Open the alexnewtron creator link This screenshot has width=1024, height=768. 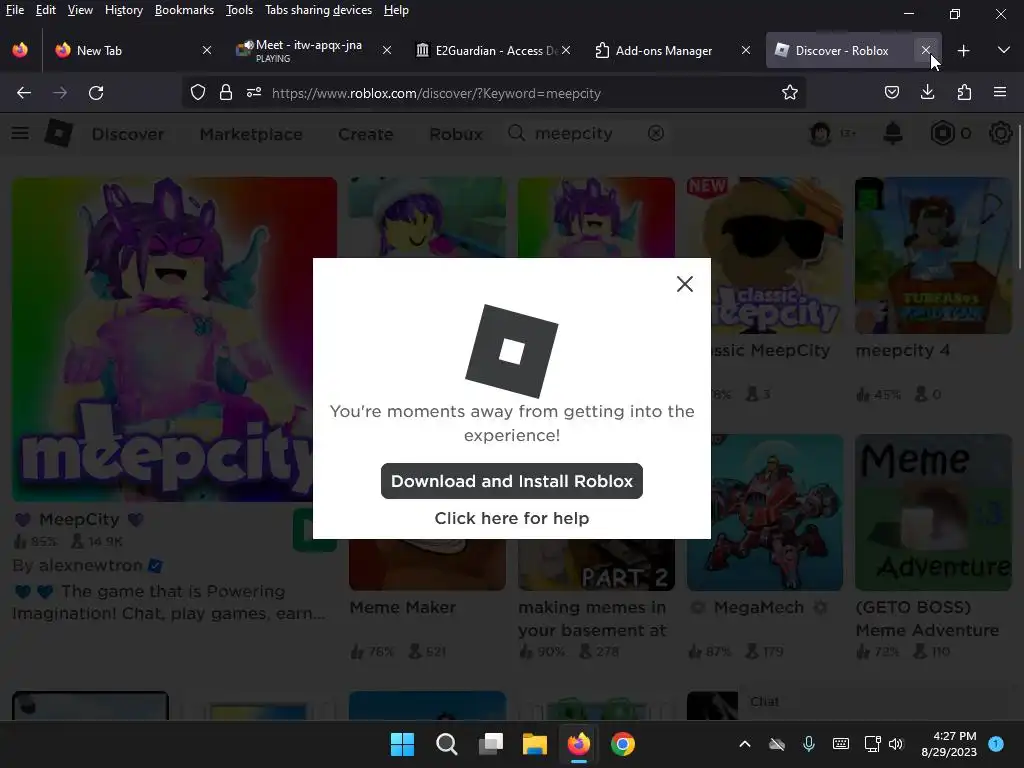(89, 566)
